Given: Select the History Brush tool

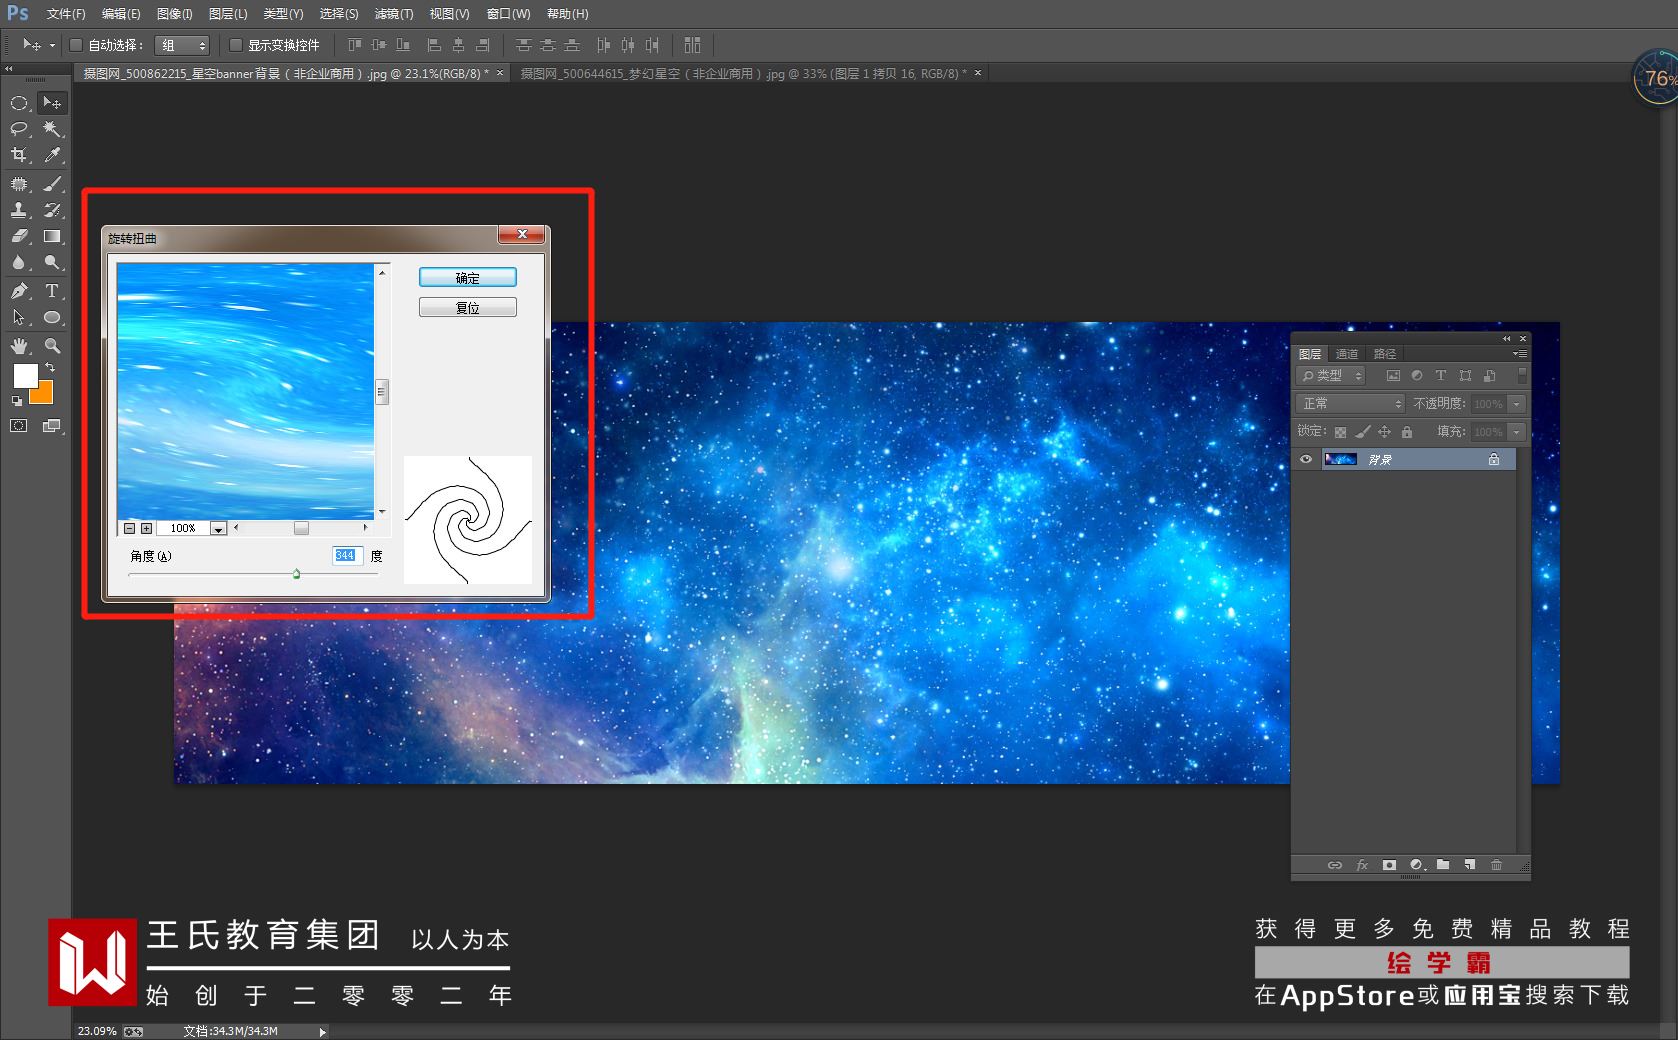Looking at the screenshot, I should point(52,210).
